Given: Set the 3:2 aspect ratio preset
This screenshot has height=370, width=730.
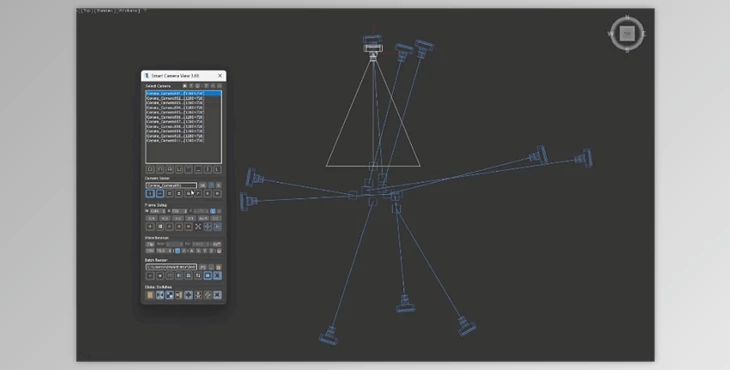Looking at the screenshot, I should (x=178, y=218).
